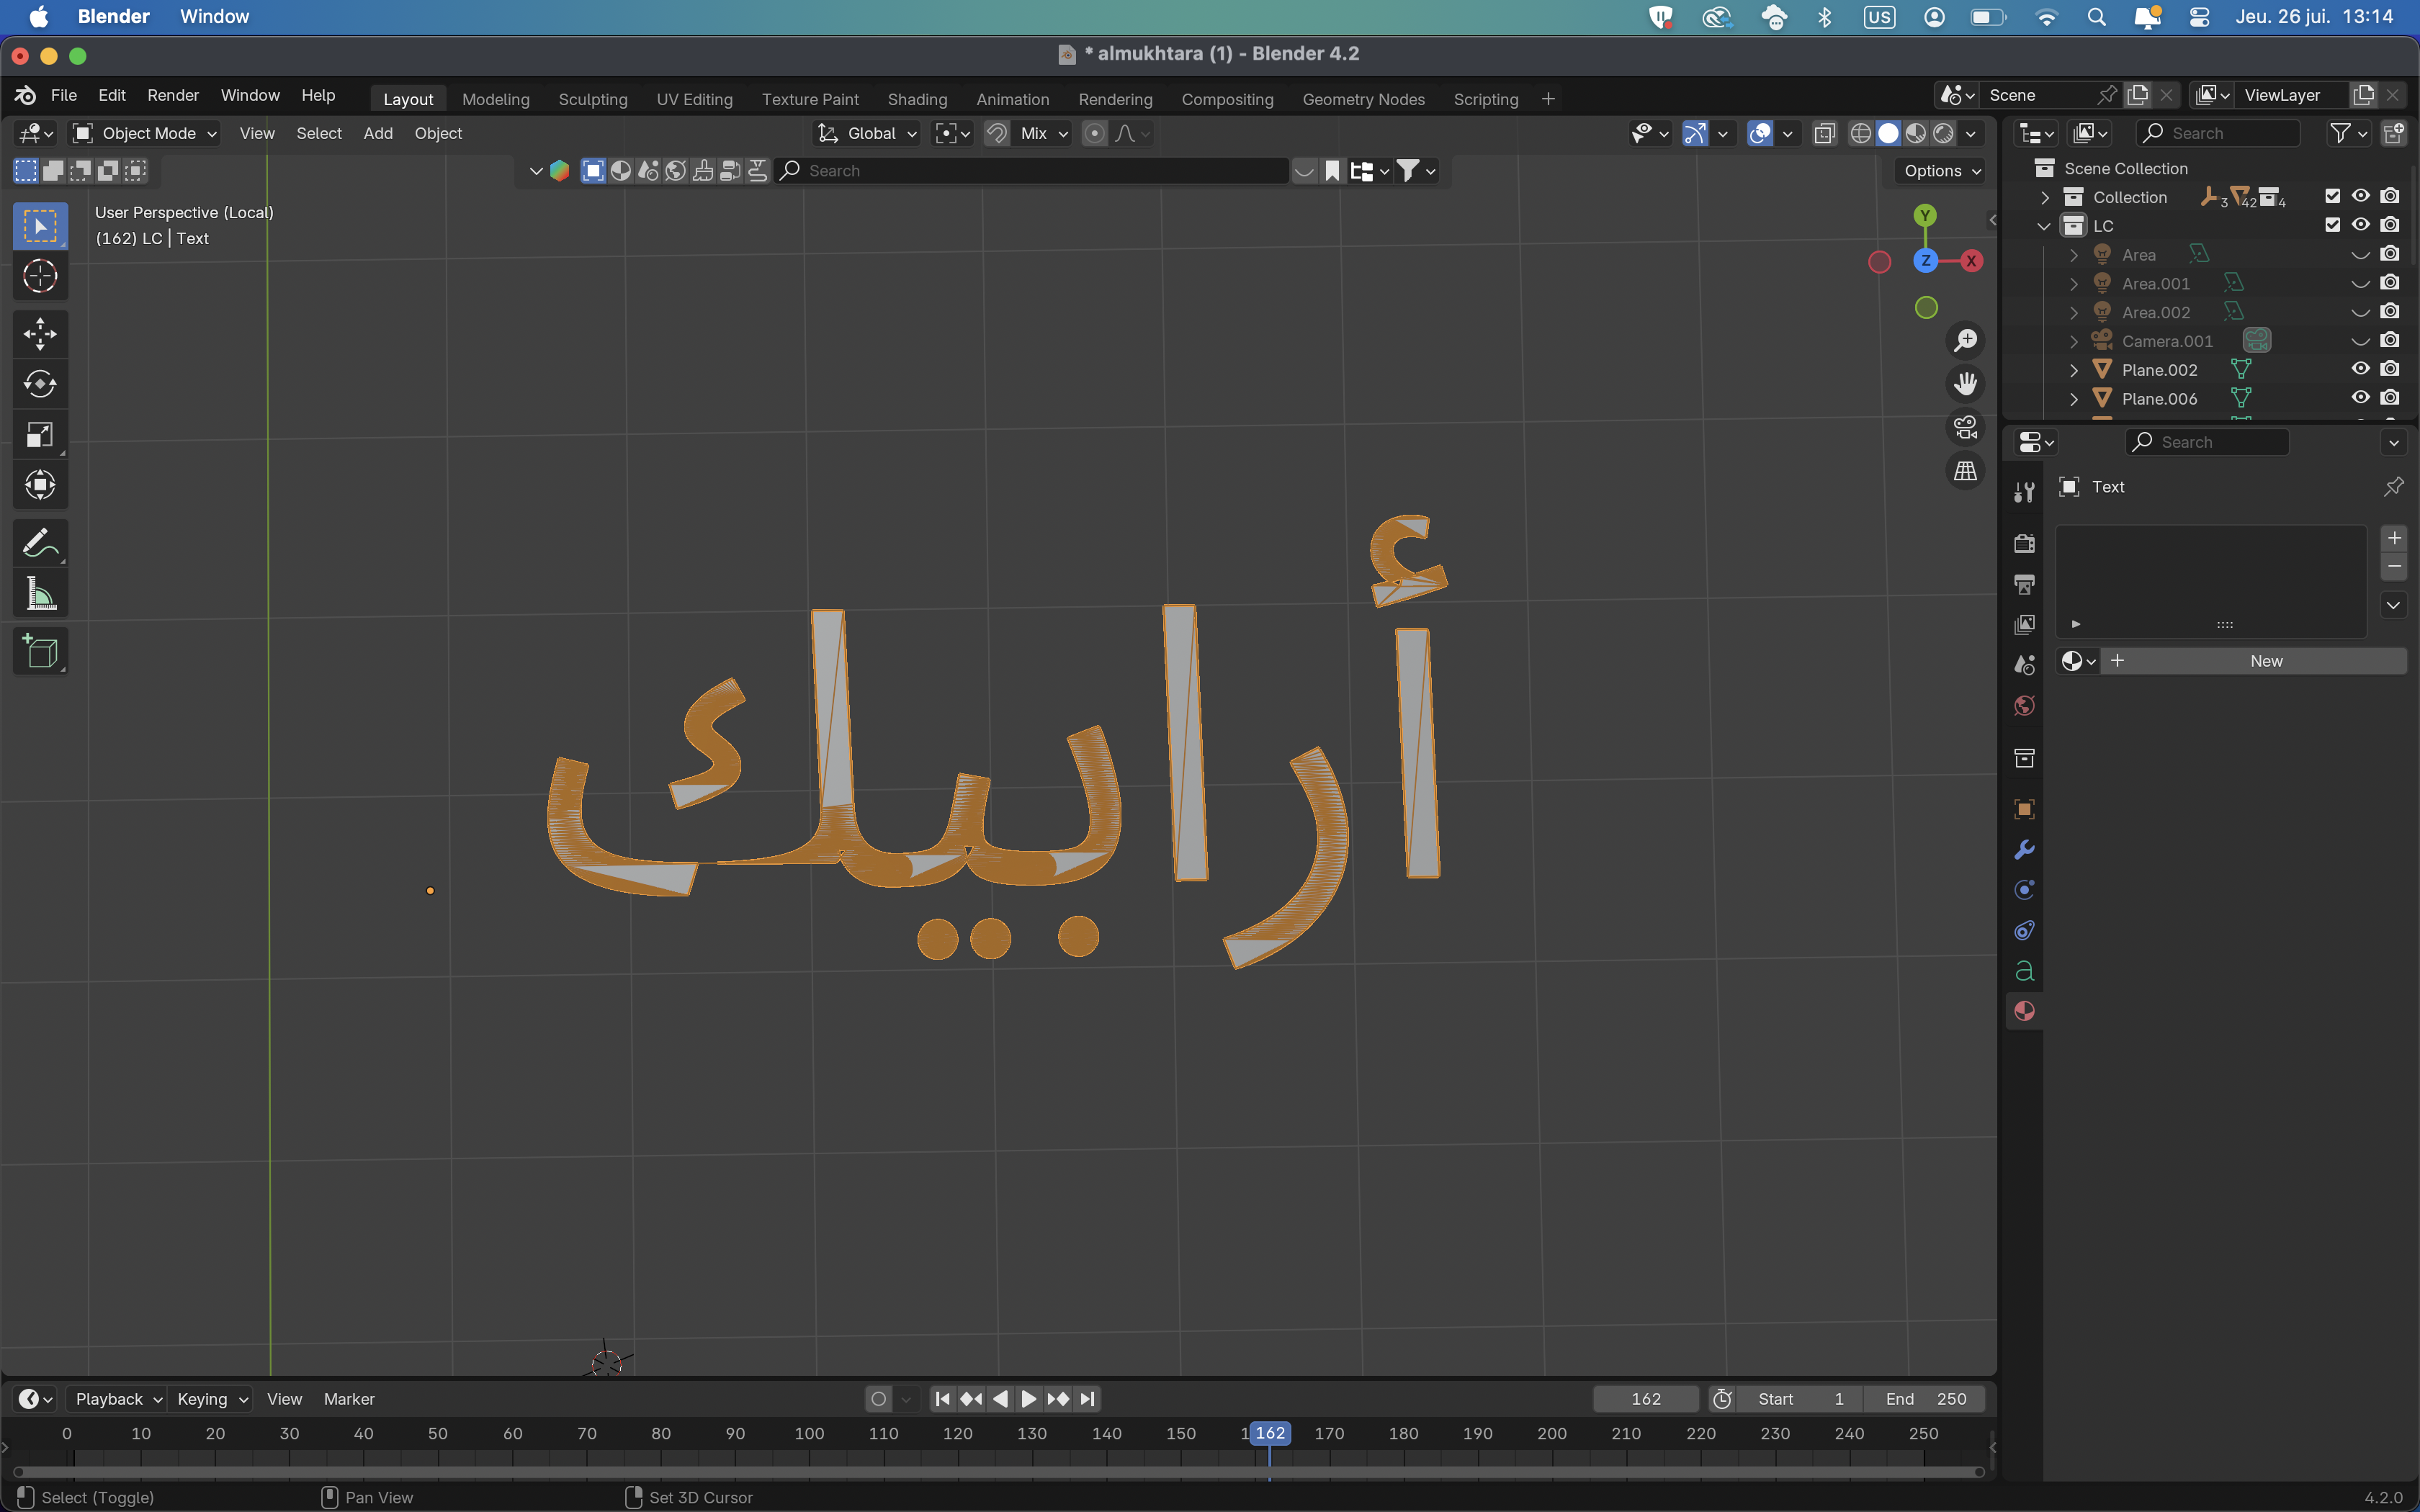
Task: Open the World properties tab
Action: 2024,706
